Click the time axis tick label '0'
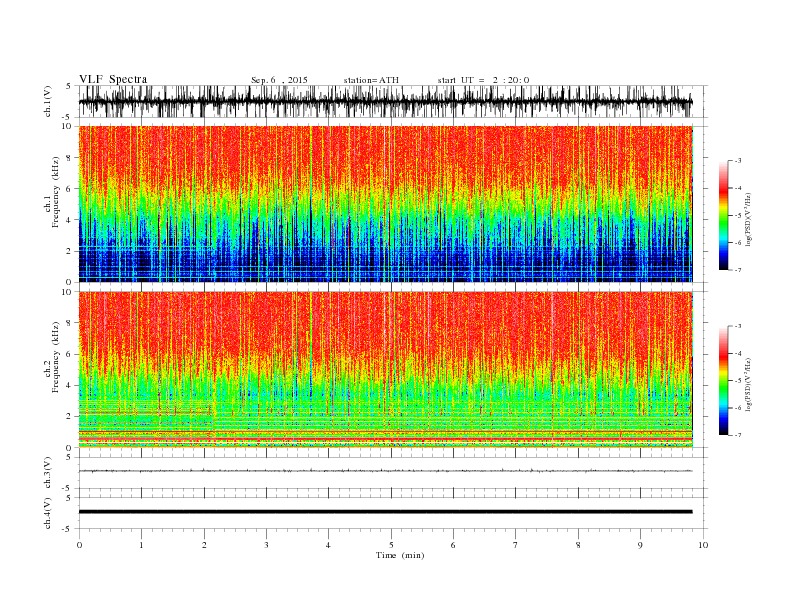 (x=79, y=545)
